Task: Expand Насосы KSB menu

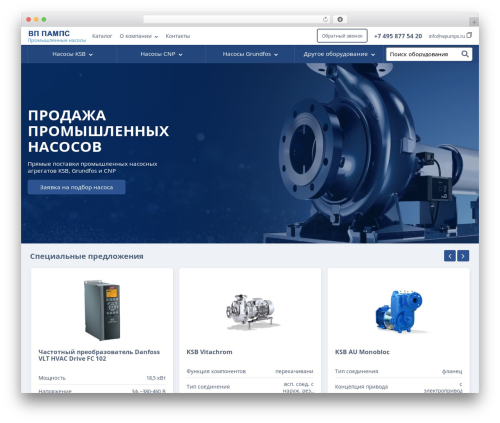Action: 72,54
